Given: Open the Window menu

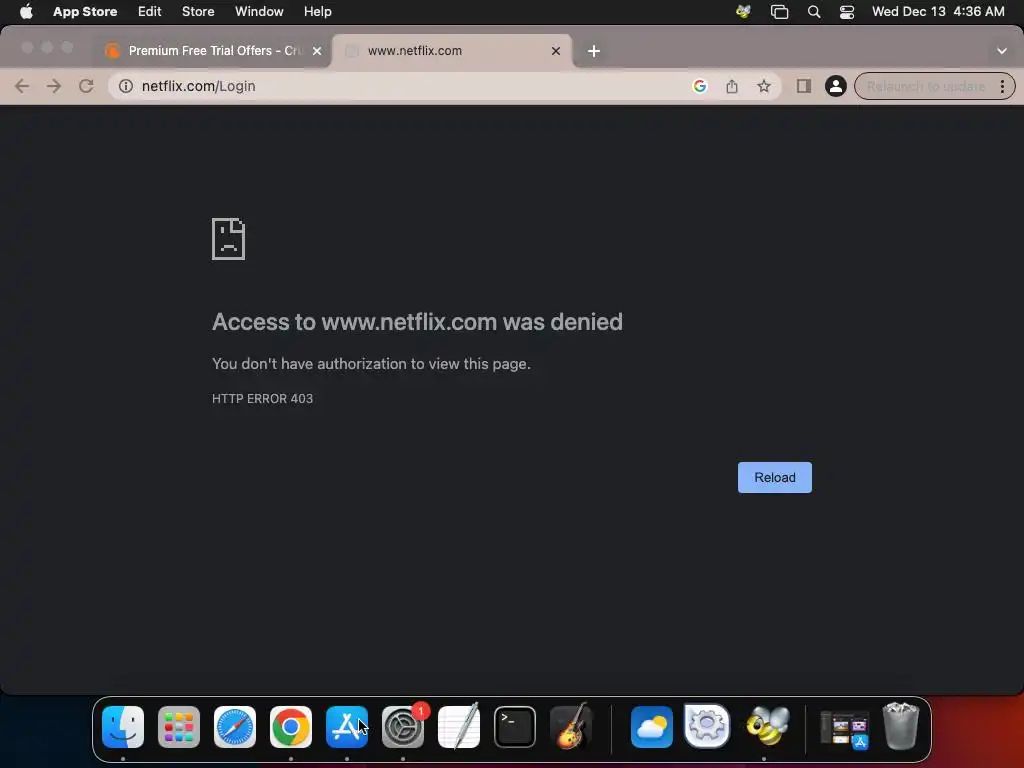Looking at the screenshot, I should (x=259, y=12).
